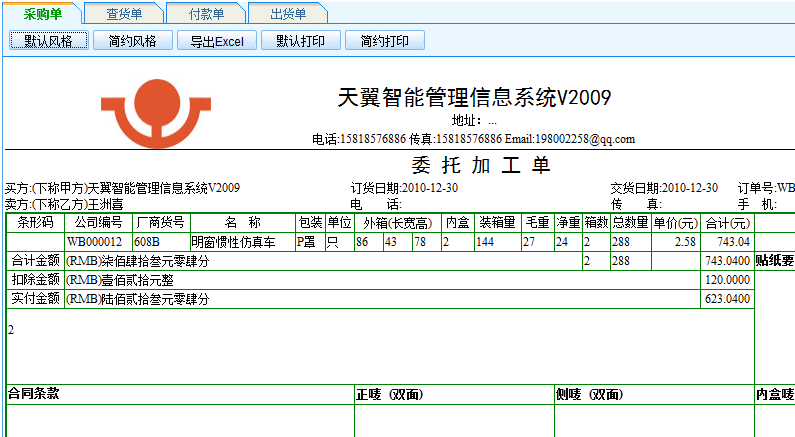Click the 扣除金额 row label
Screen dimensions: 795x437
click(35, 279)
